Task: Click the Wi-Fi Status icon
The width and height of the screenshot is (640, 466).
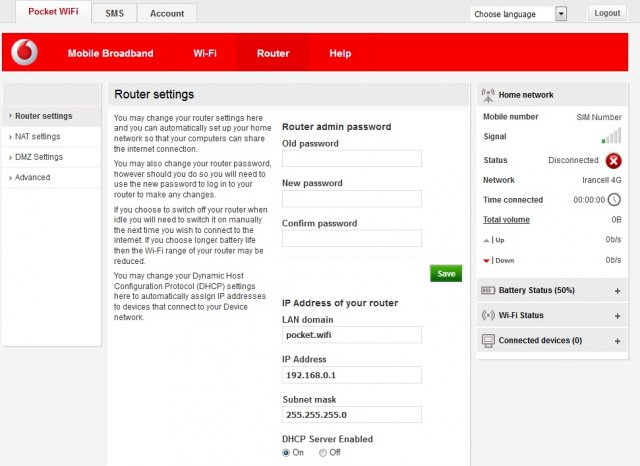Action: click(x=488, y=315)
